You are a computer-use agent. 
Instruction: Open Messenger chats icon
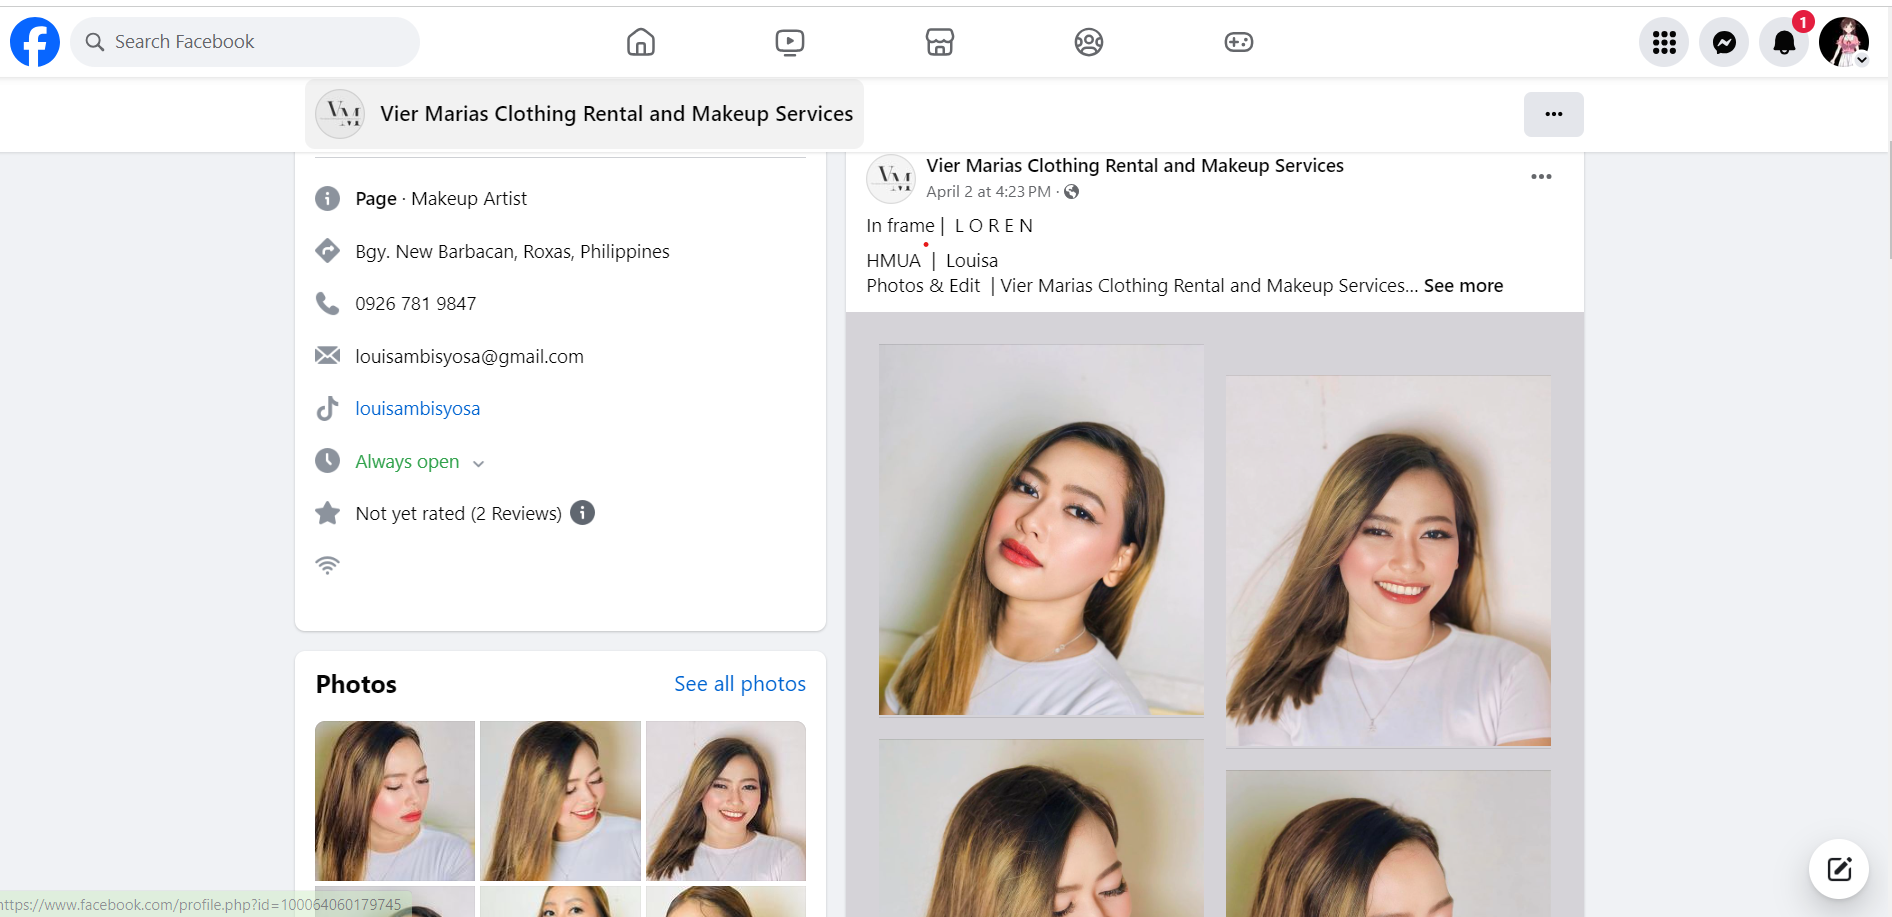tap(1724, 42)
